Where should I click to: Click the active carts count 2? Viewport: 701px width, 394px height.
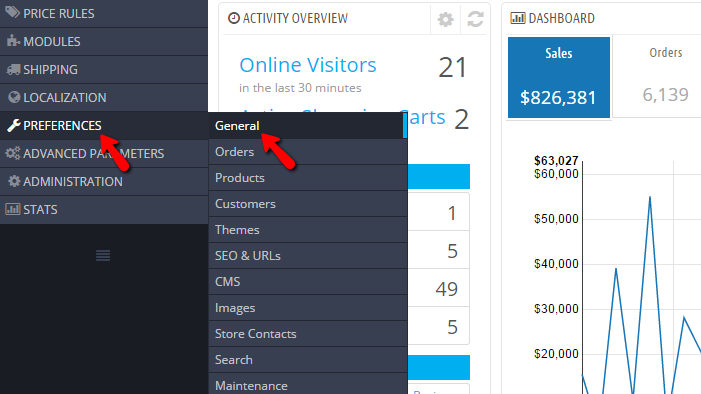[x=461, y=119]
